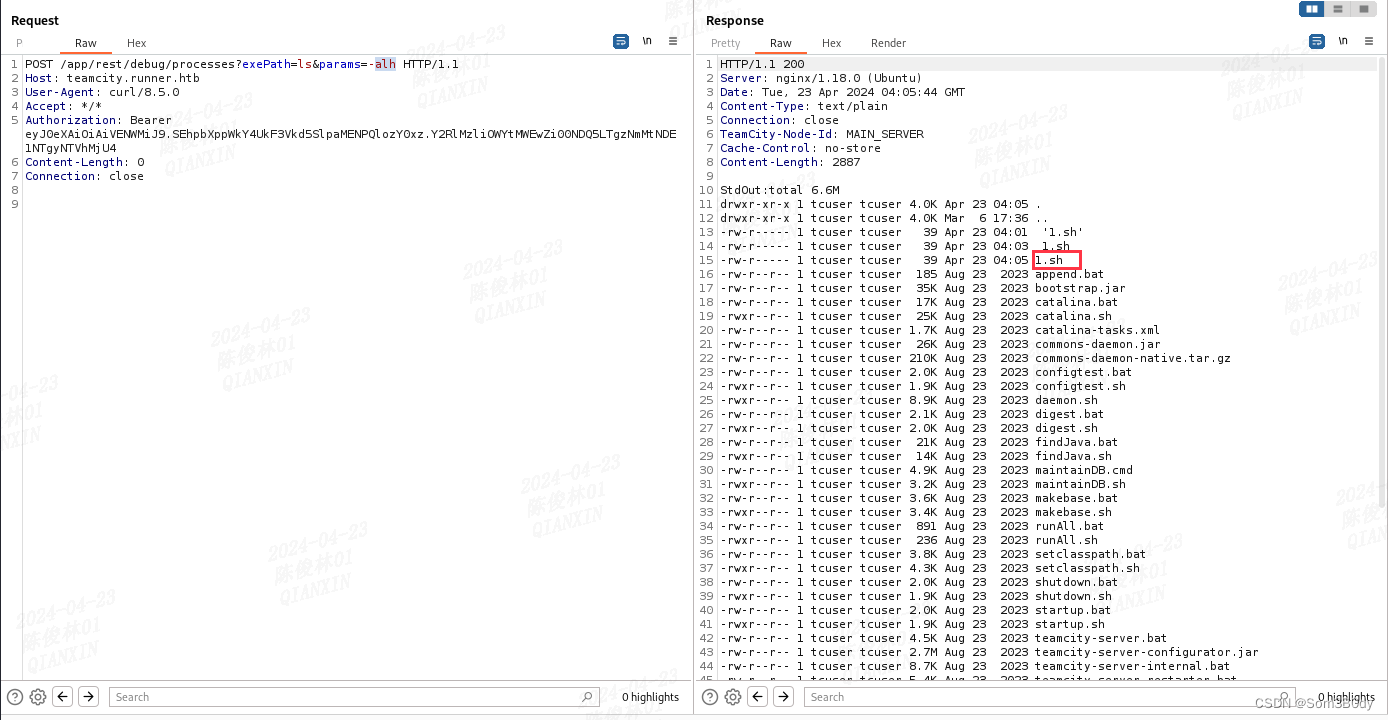This screenshot has height=720, width=1388.
Task: Go to previous search match in Request
Action: (x=62, y=697)
